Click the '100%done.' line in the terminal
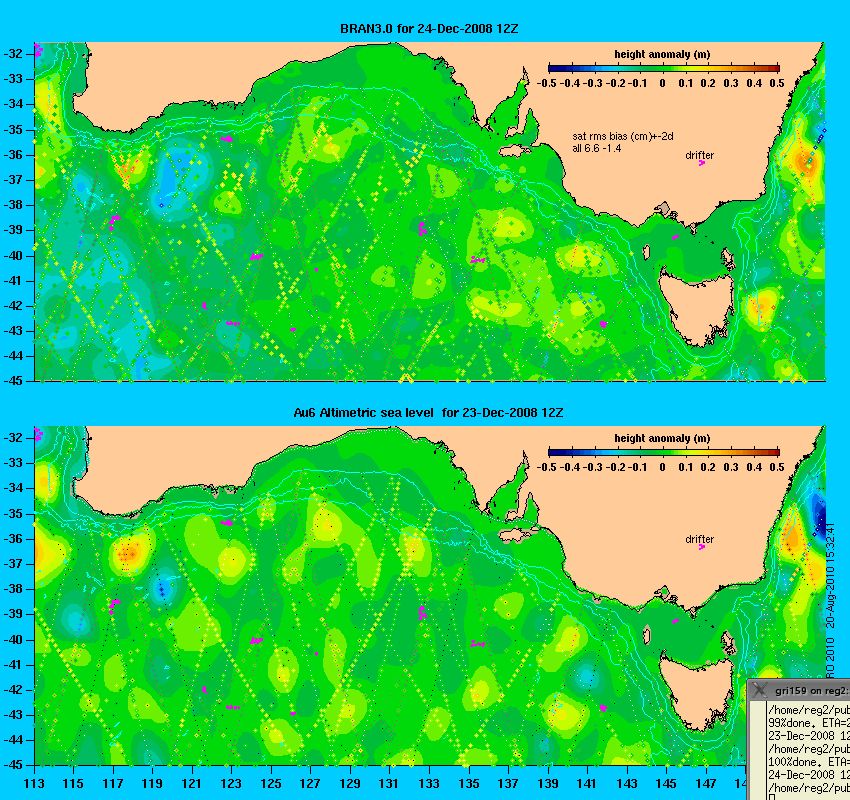Image resolution: width=850 pixels, height=800 pixels. [x=808, y=762]
